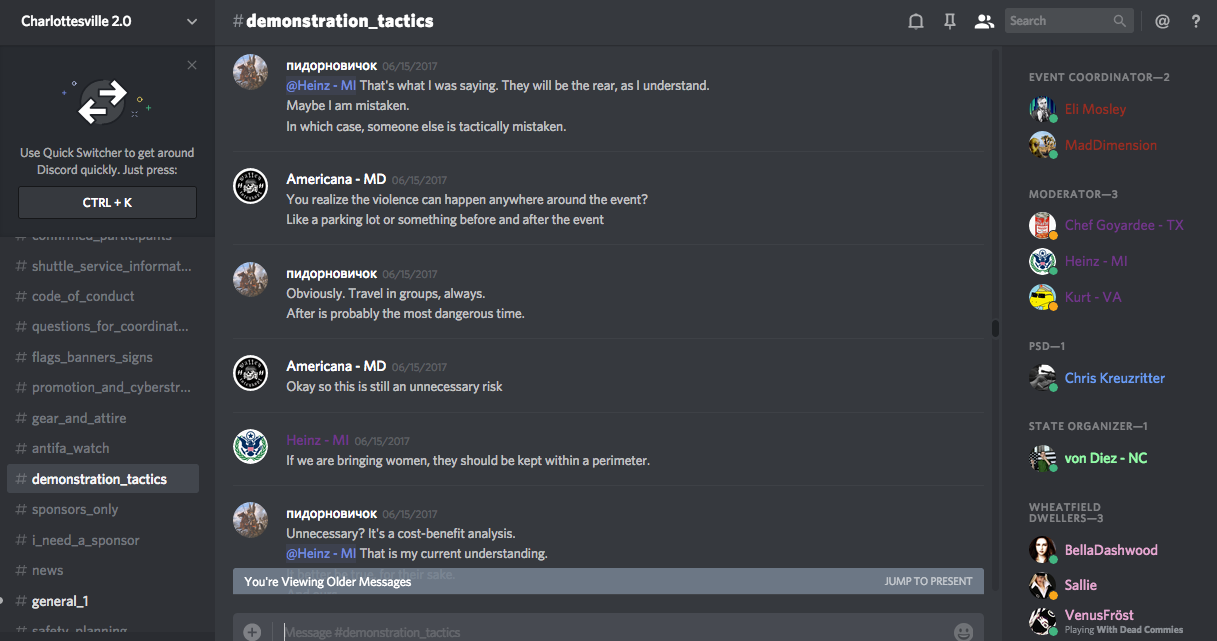Open the gear_and_attire channel
This screenshot has width=1217, height=641.
pos(78,418)
